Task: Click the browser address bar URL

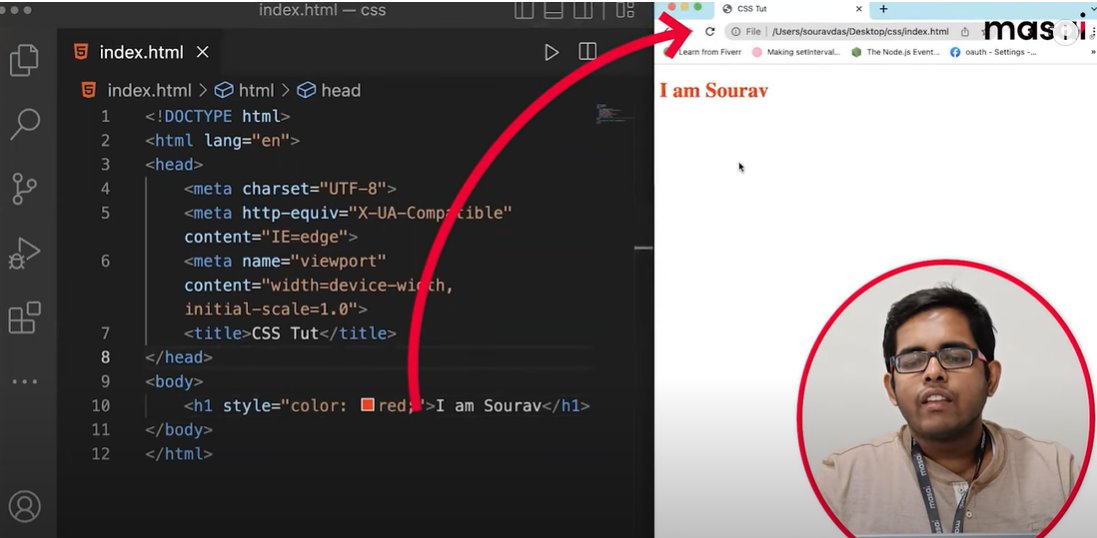Action: (860, 31)
